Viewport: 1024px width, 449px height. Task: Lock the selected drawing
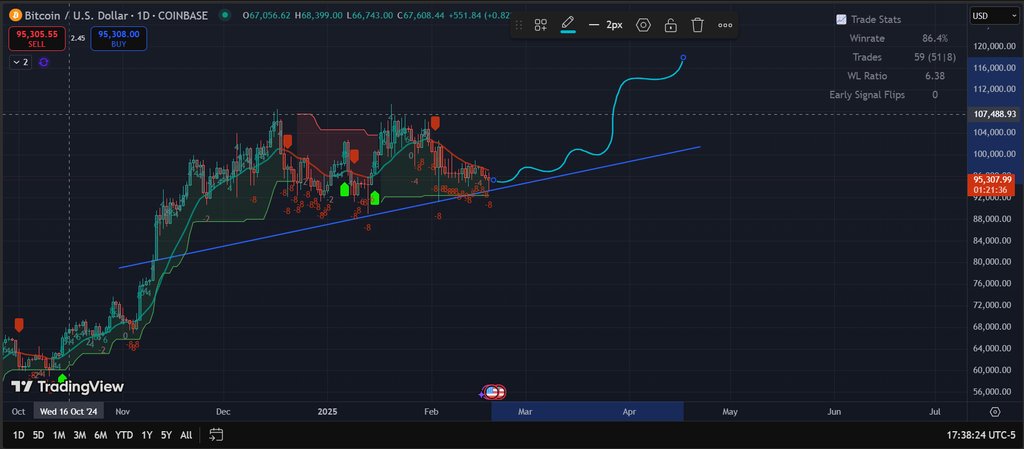671,25
